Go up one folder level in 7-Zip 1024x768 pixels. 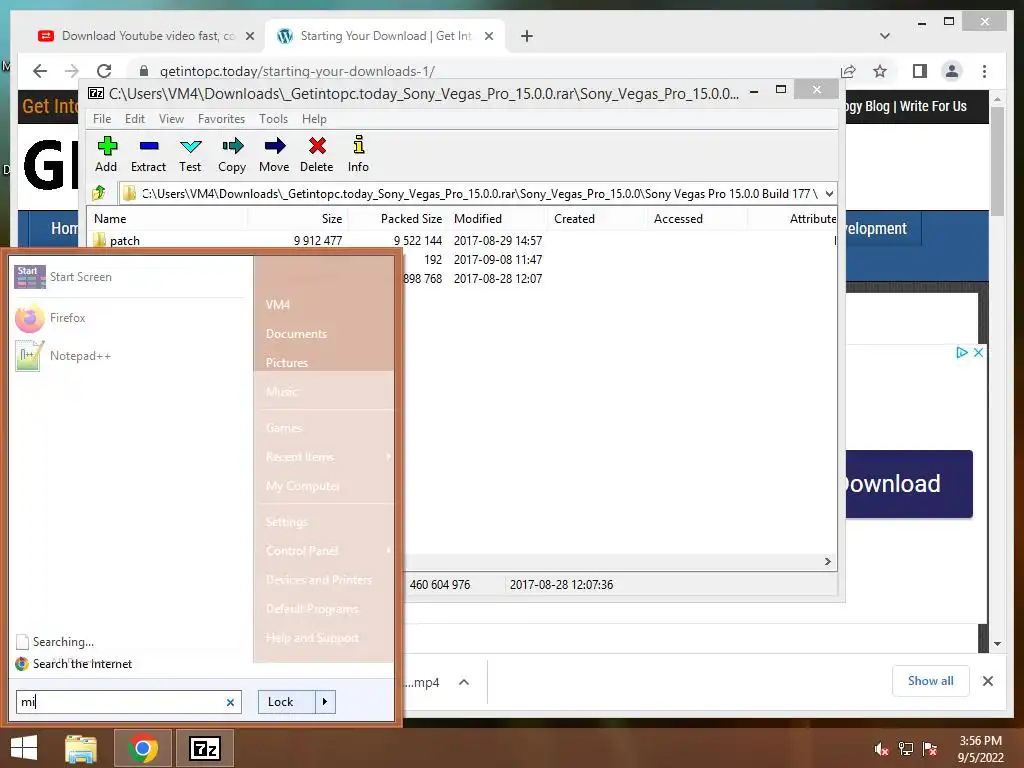pos(99,193)
